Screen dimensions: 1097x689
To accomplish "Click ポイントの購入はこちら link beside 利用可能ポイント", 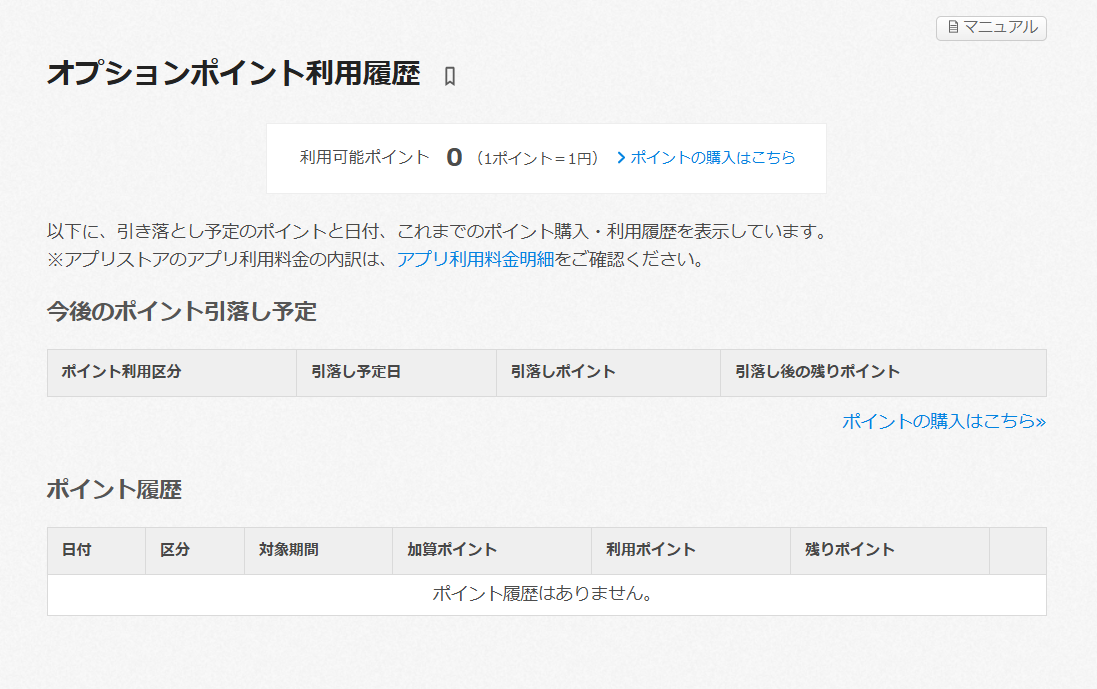I will 712,158.
